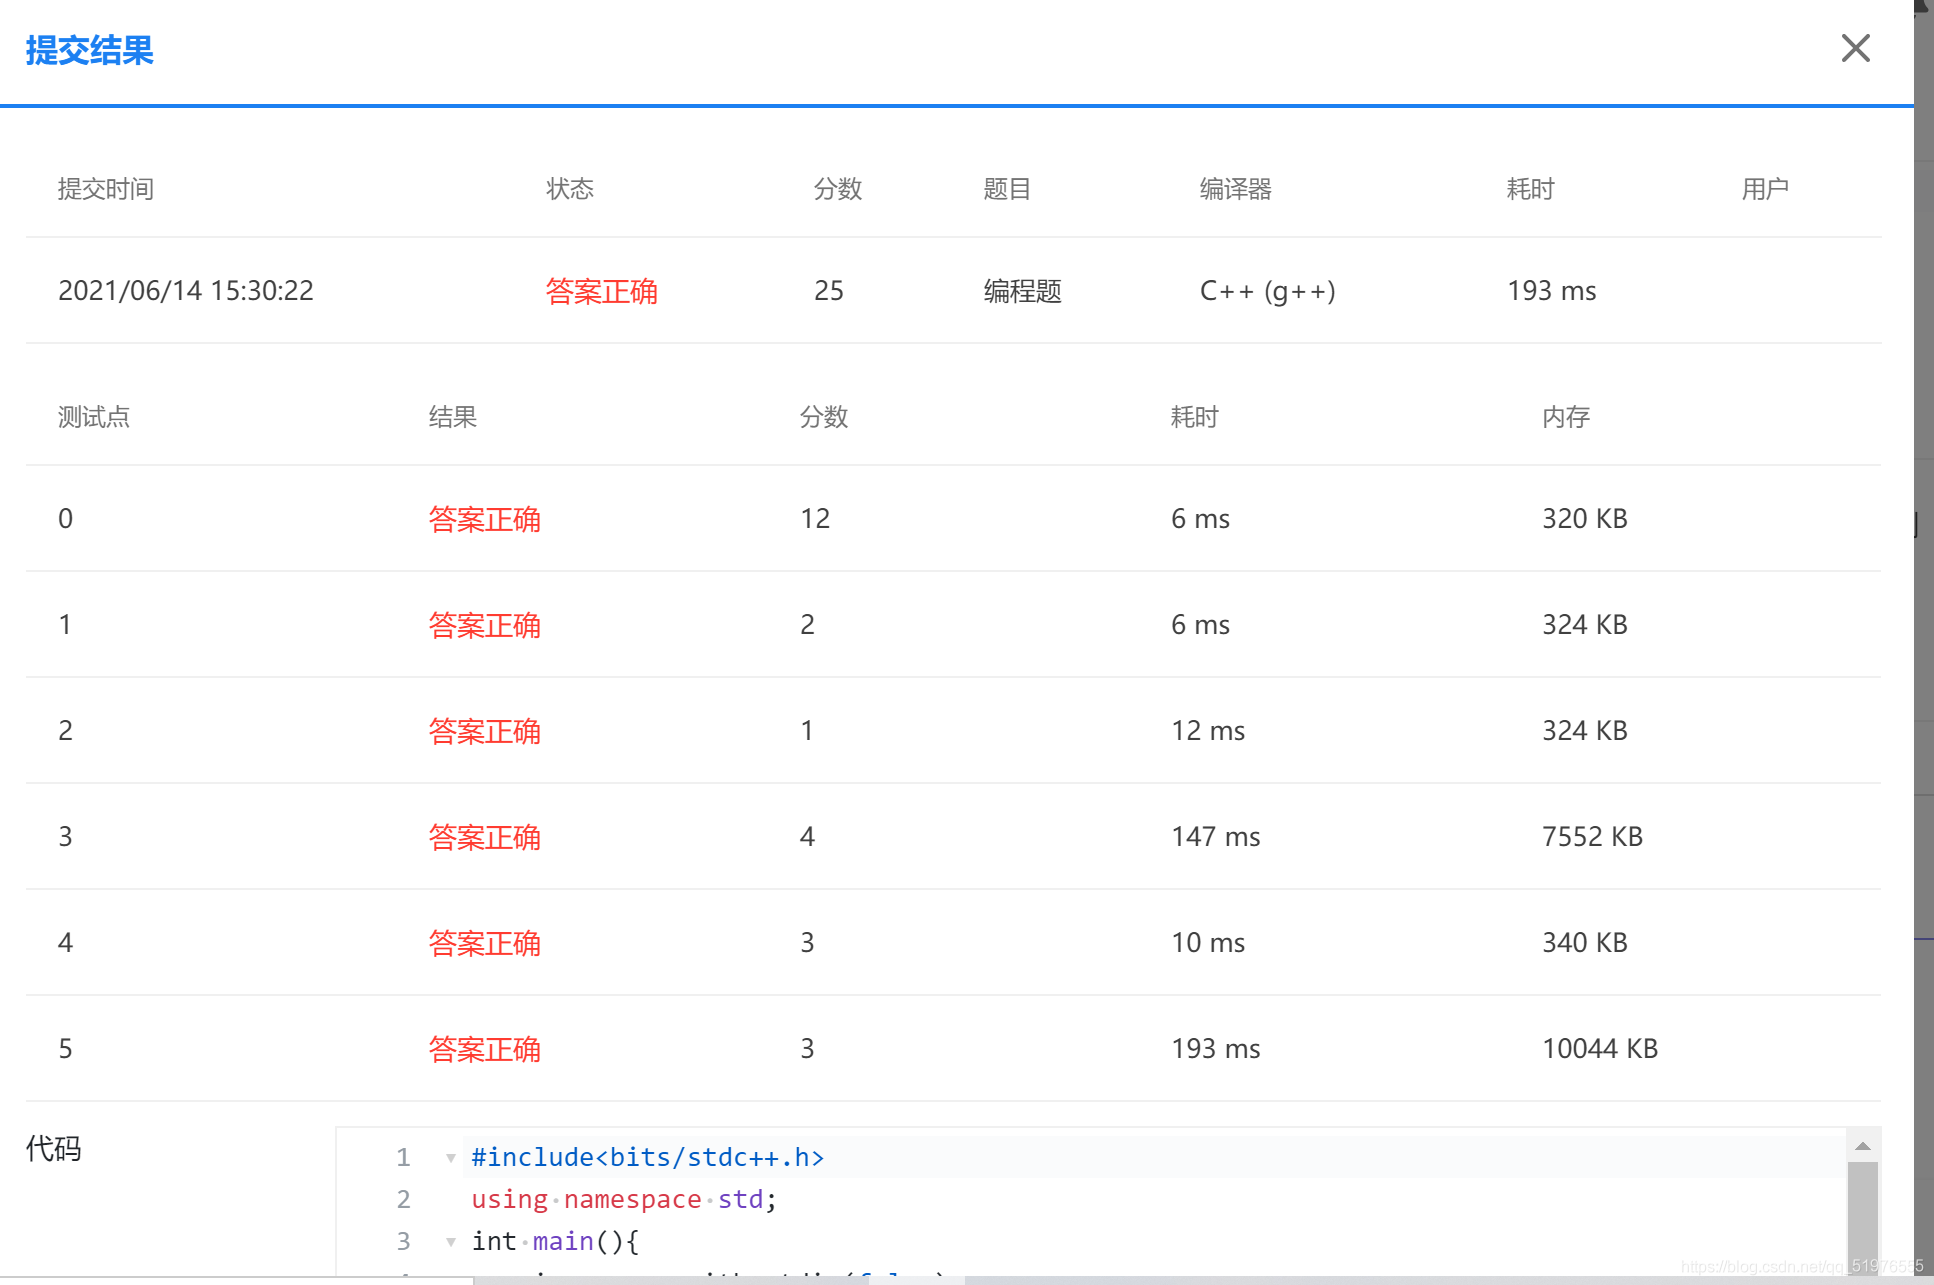Image resolution: width=1934 pixels, height=1285 pixels.
Task: Select submission time 2021/06/14 15:30:22
Action: click(186, 291)
